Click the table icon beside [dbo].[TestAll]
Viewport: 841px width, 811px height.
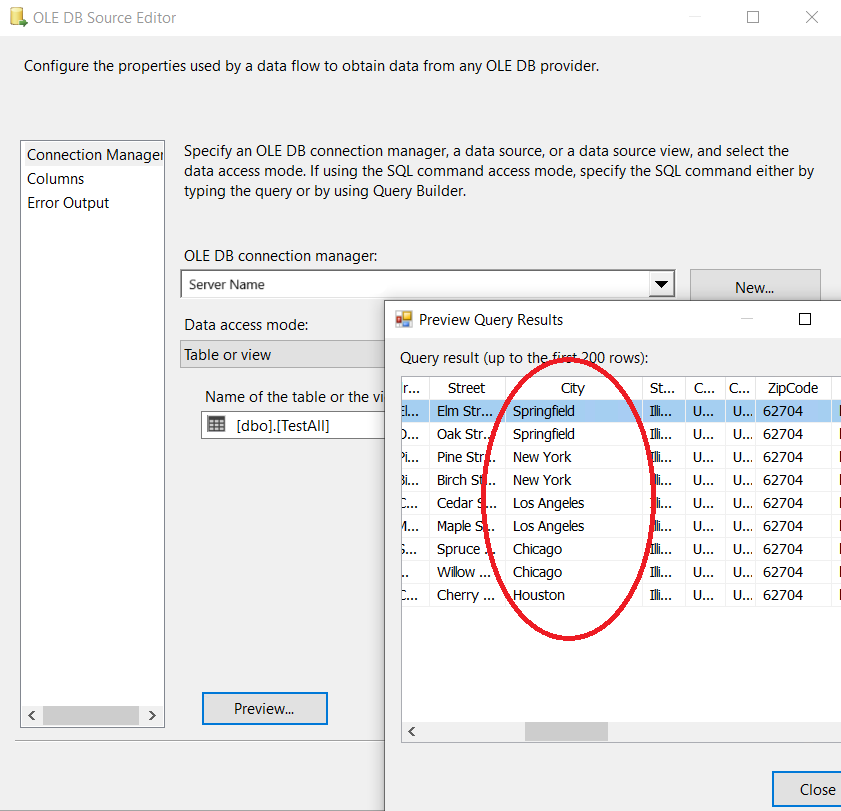(216, 424)
